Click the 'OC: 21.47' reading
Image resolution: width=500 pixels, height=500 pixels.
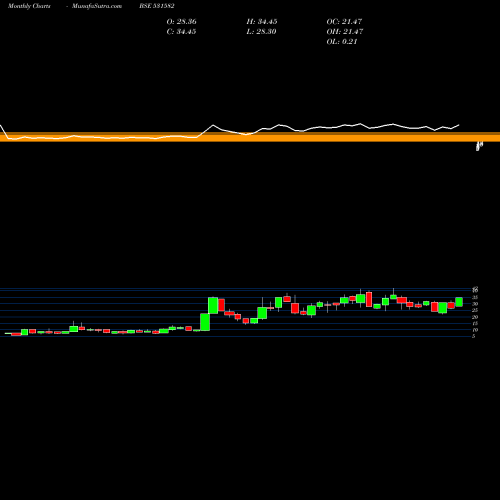tap(344, 22)
